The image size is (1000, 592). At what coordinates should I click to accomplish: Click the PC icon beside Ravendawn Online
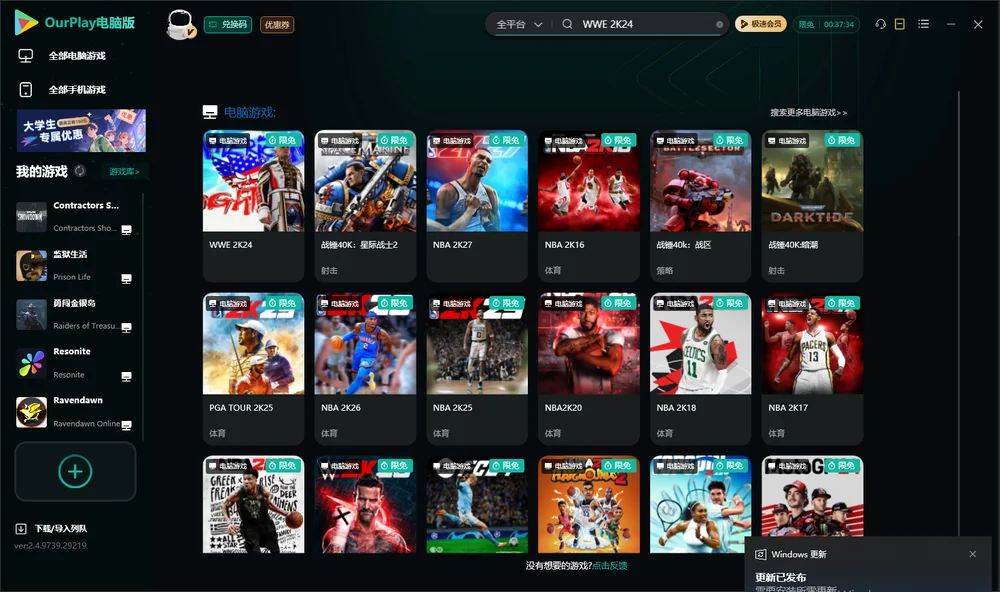[126, 426]
